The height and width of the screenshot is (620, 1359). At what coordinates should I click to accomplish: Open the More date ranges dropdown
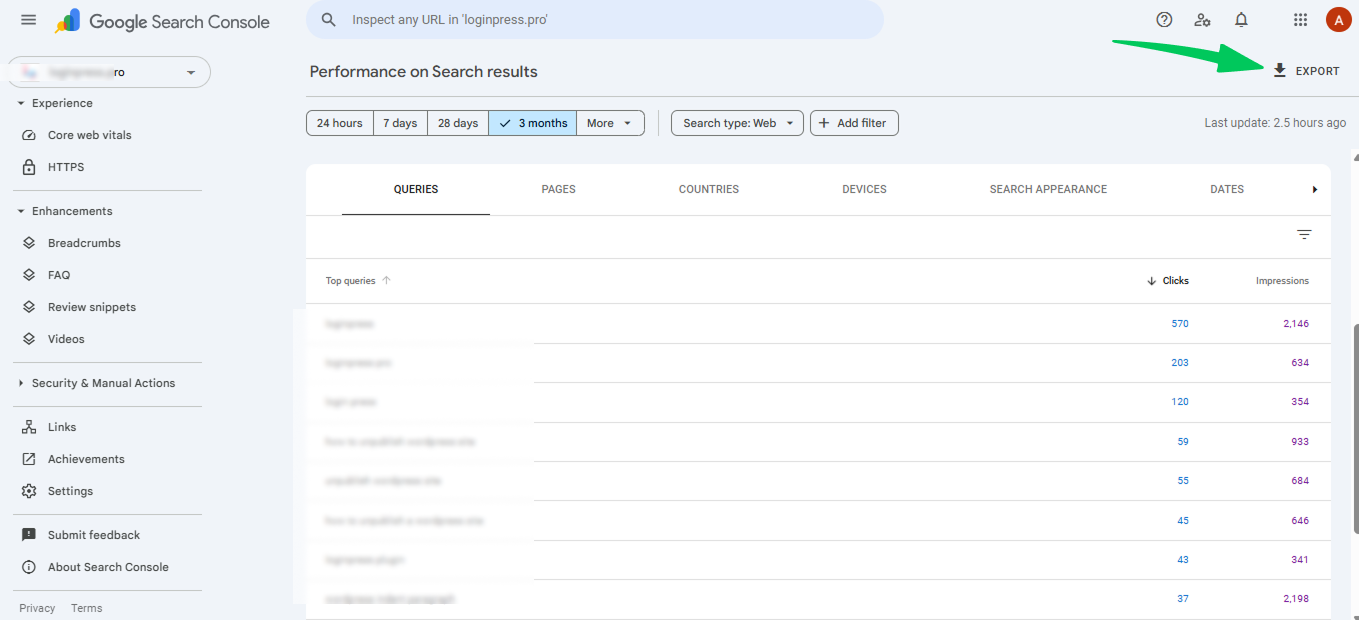pos(610,123)
